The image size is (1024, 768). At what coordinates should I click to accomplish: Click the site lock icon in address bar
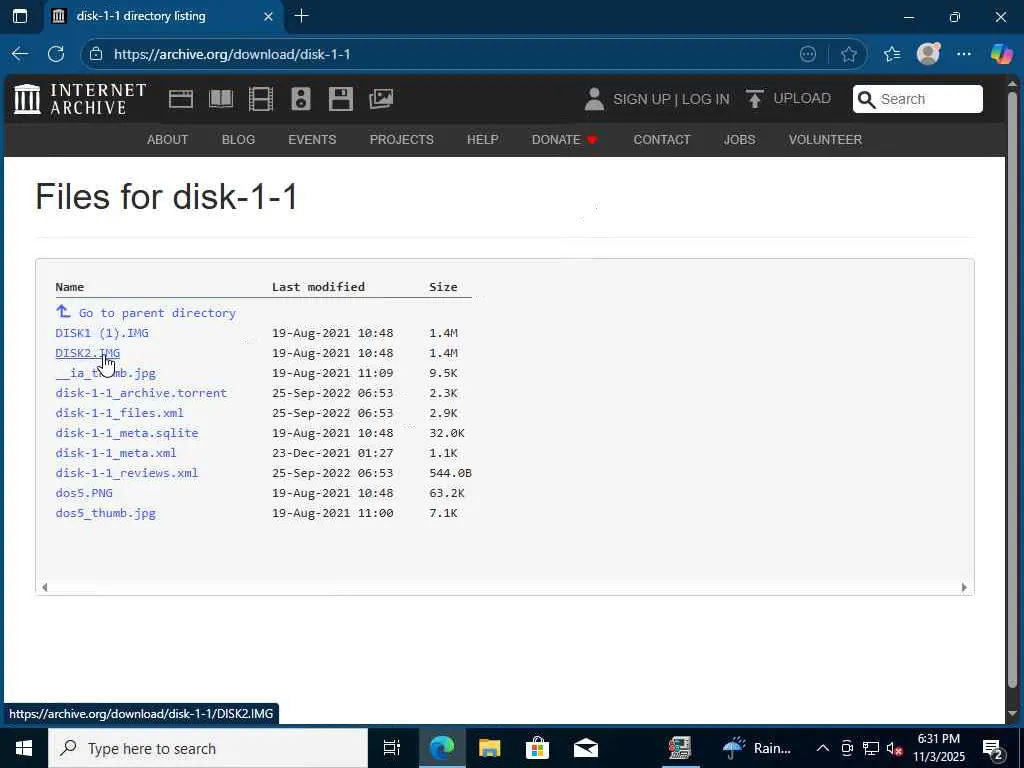coord(96,54)
